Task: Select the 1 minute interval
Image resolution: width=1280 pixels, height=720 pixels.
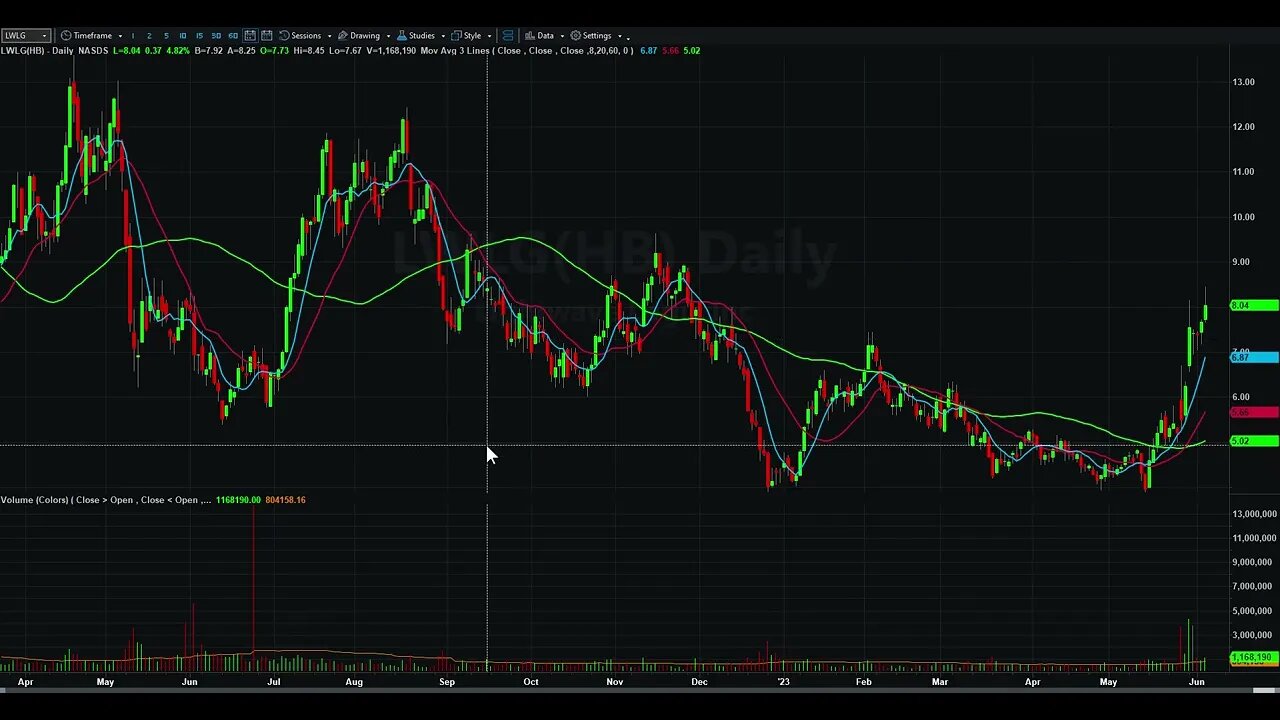Action: 133,36
